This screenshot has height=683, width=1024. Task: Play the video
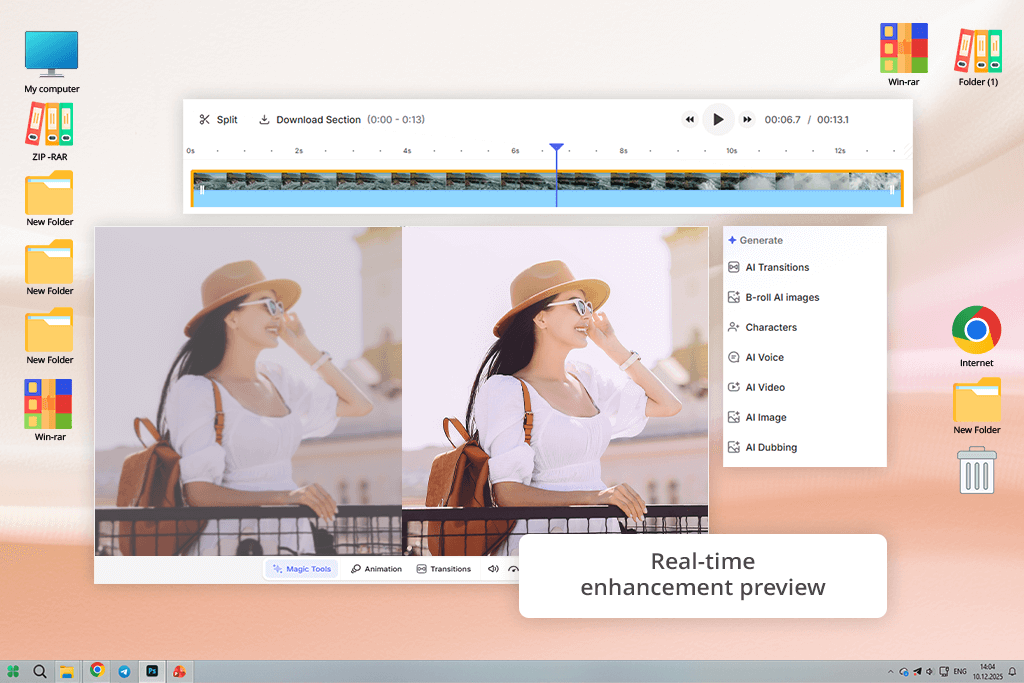[718, 119]
